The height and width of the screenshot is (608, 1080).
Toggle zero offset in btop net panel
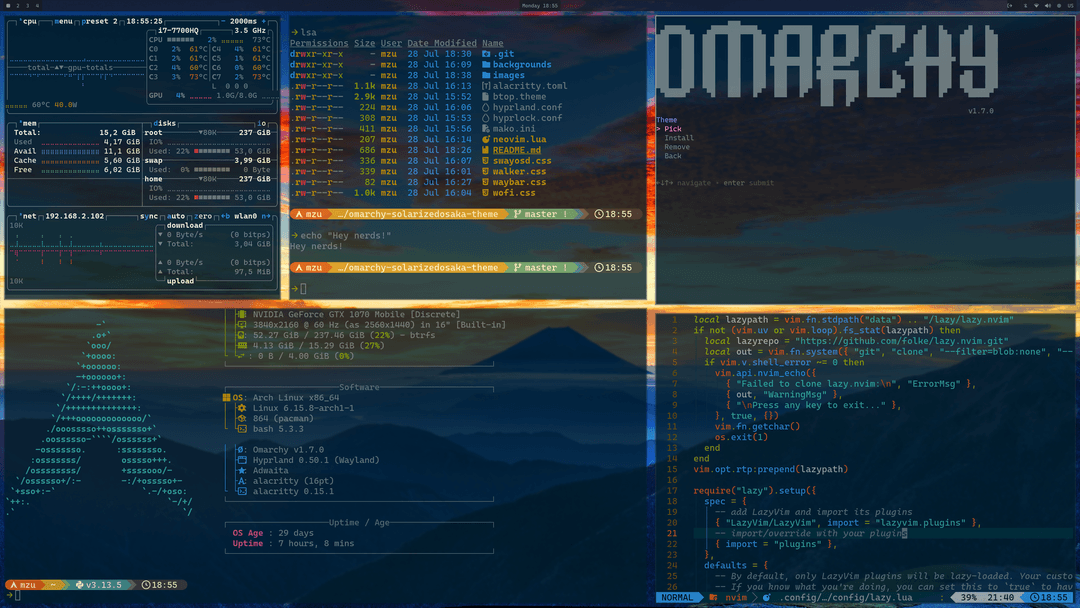203,215
